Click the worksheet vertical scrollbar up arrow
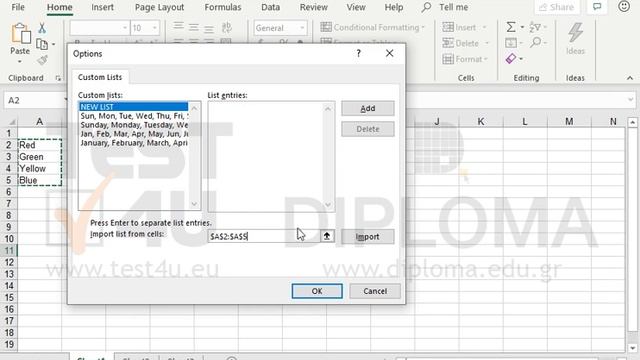Image resolution: width=640 pixels, height=360 pixels. pos(632,122)
